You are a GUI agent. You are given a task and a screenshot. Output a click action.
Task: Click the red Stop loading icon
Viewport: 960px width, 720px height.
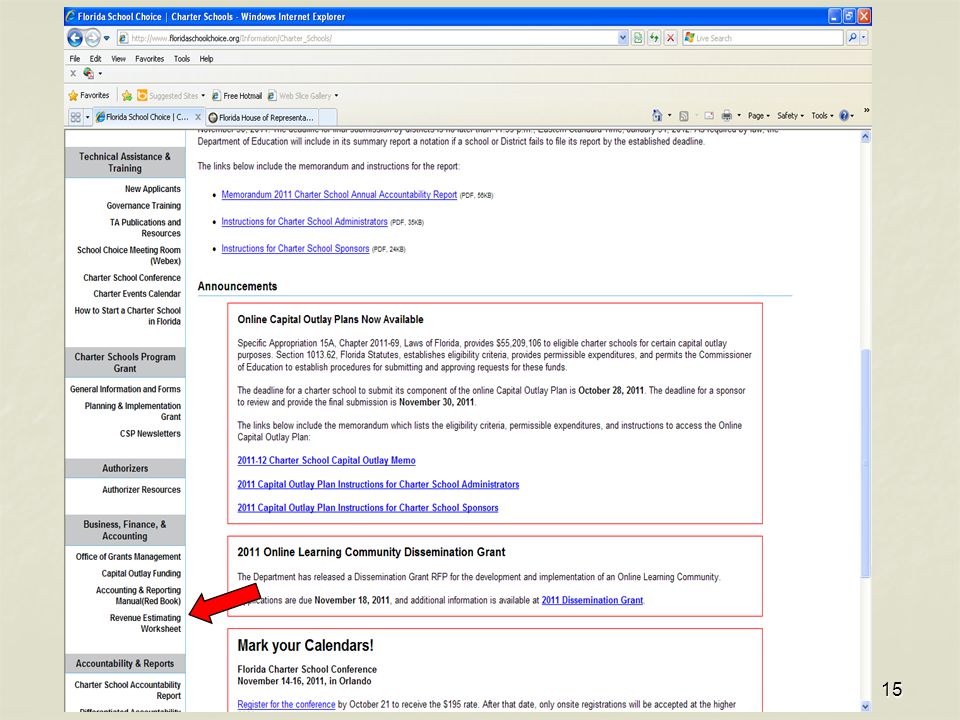(x=670, y=38)
